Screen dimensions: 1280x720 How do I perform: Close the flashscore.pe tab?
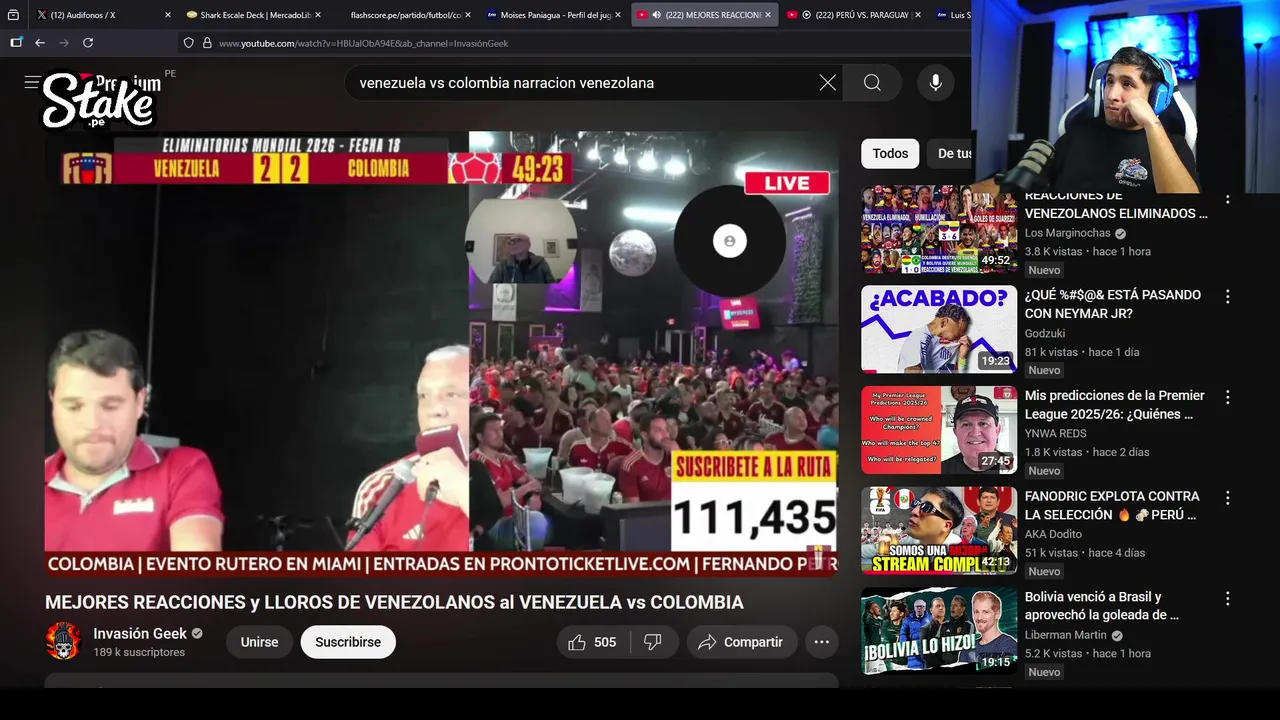468,15
